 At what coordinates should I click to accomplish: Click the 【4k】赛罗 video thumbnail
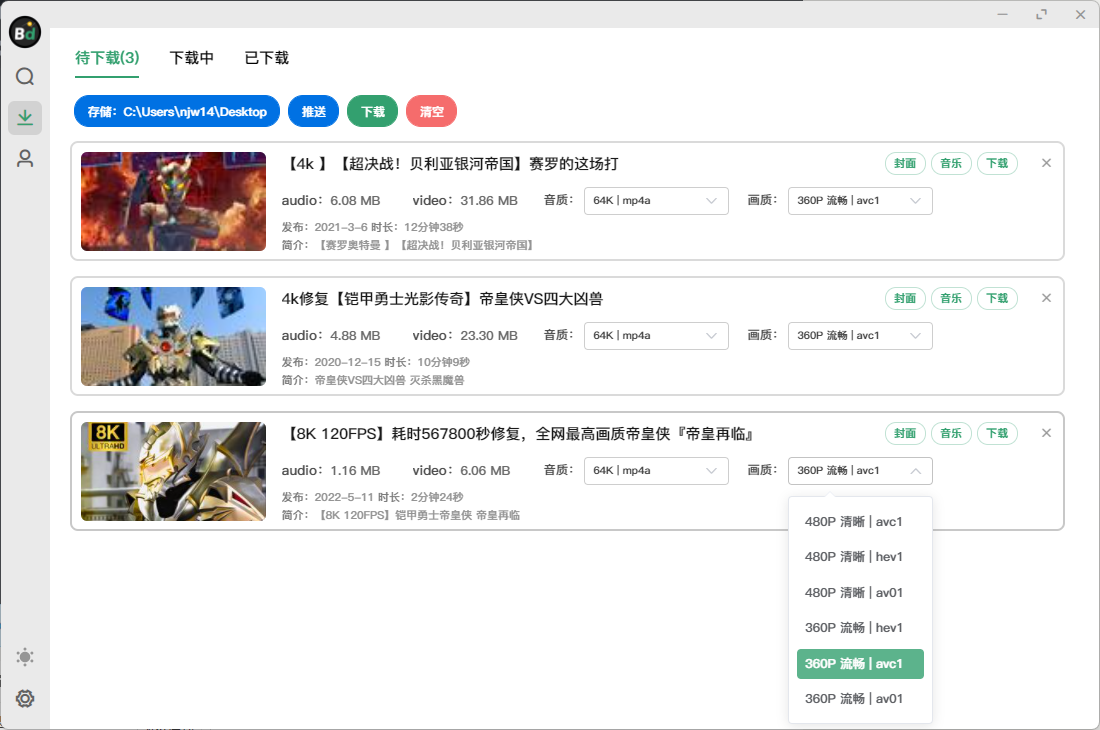pos(173,201)
